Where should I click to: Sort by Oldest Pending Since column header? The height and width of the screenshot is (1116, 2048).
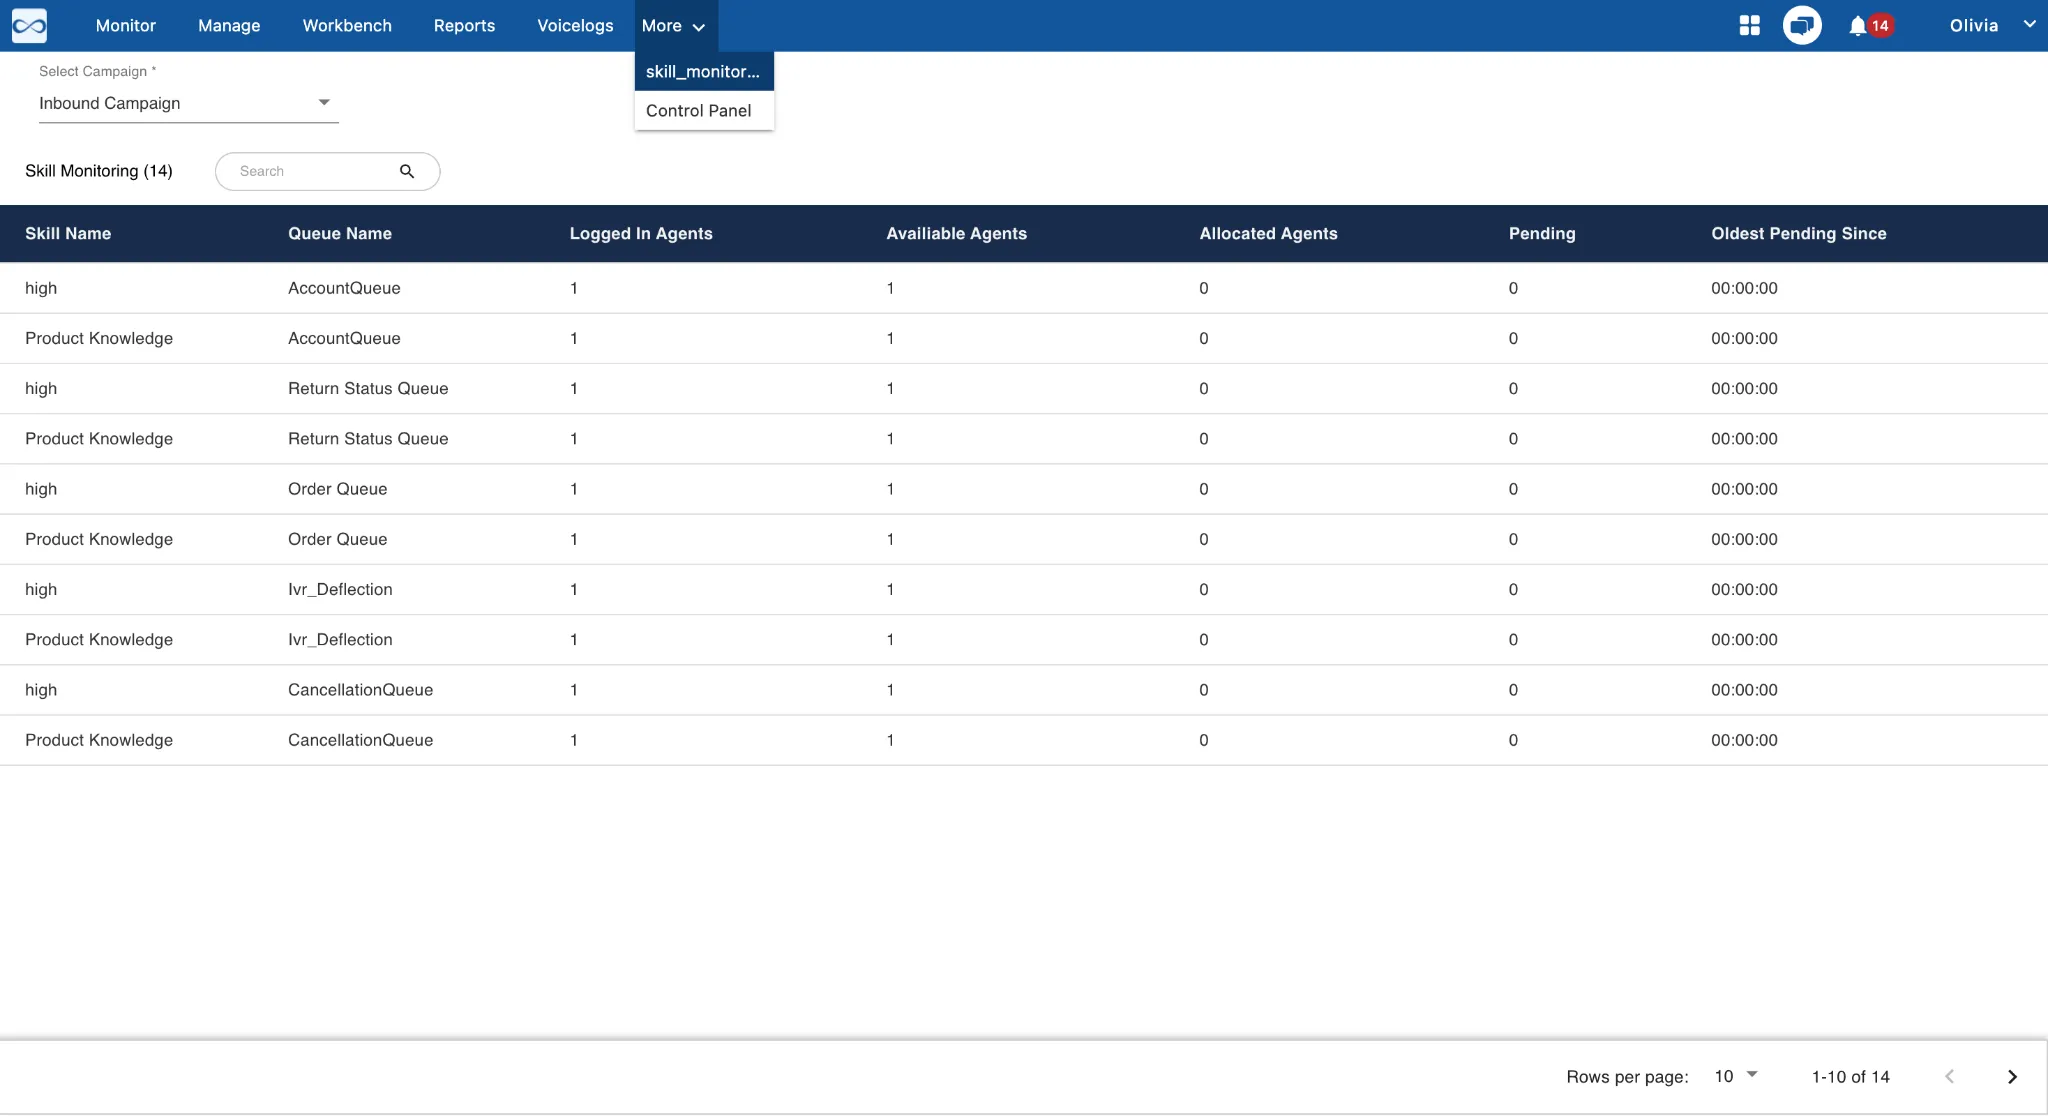[1798, 234]
